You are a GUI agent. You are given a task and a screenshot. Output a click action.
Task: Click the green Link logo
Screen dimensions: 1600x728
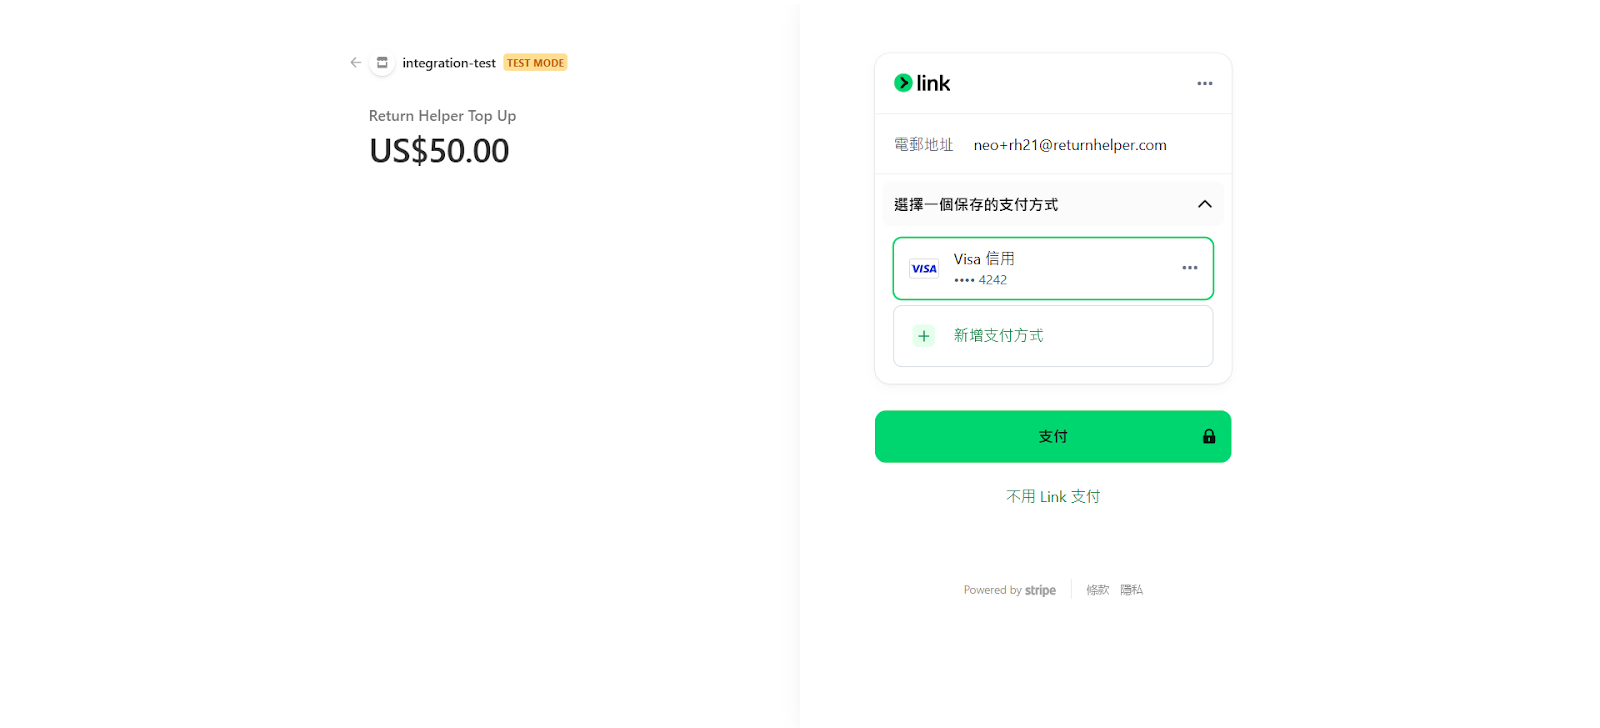coord(922,83)
